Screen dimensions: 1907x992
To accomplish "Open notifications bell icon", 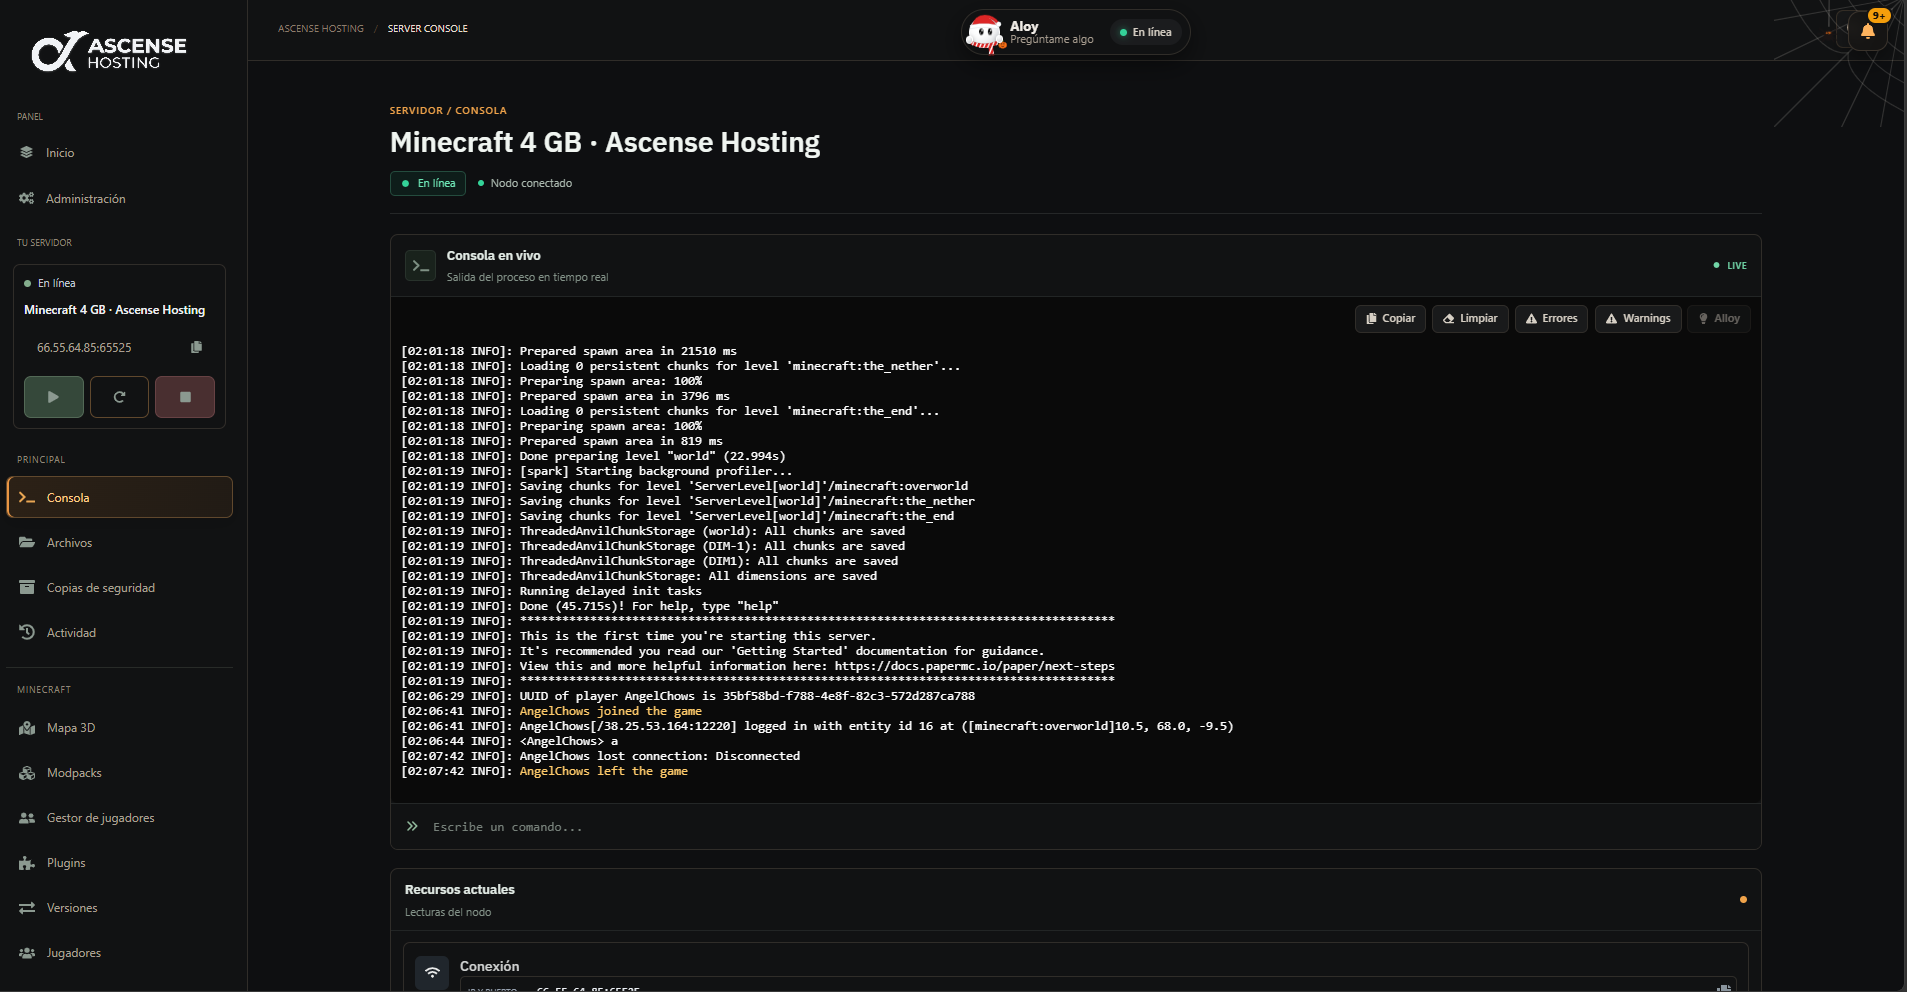I will (1868, 31).
